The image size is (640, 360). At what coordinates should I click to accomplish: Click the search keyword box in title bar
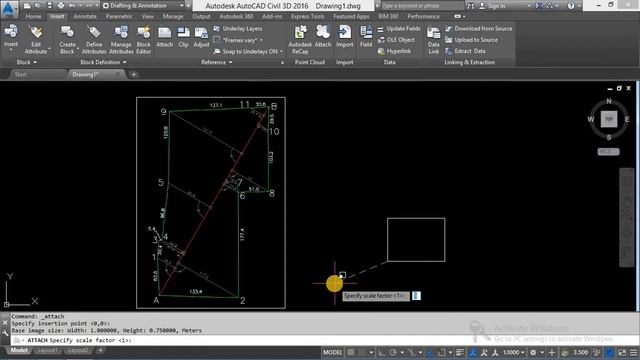coord(422,6)
